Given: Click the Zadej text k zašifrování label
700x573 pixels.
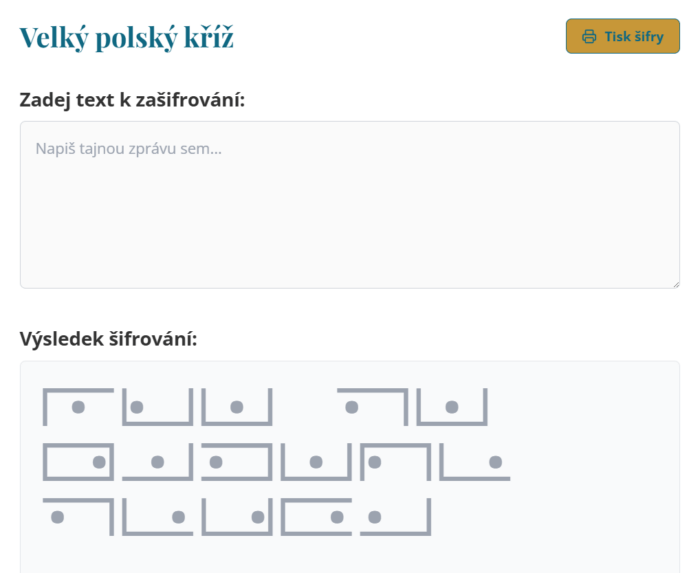Looking at the screenshot, I should [132, 100].
